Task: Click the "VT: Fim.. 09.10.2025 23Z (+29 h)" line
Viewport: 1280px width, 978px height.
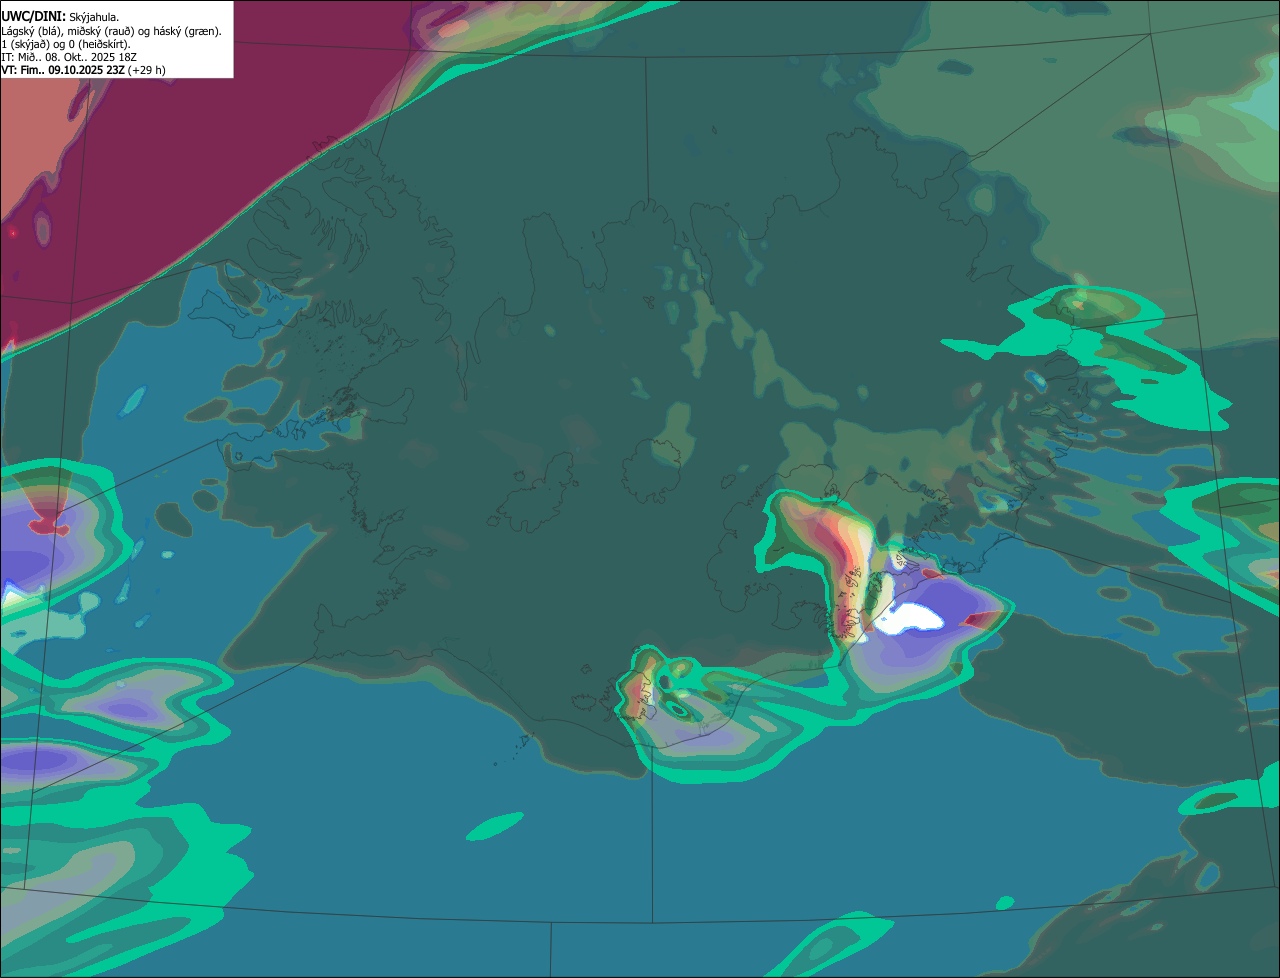Action: tap(83, 70)
